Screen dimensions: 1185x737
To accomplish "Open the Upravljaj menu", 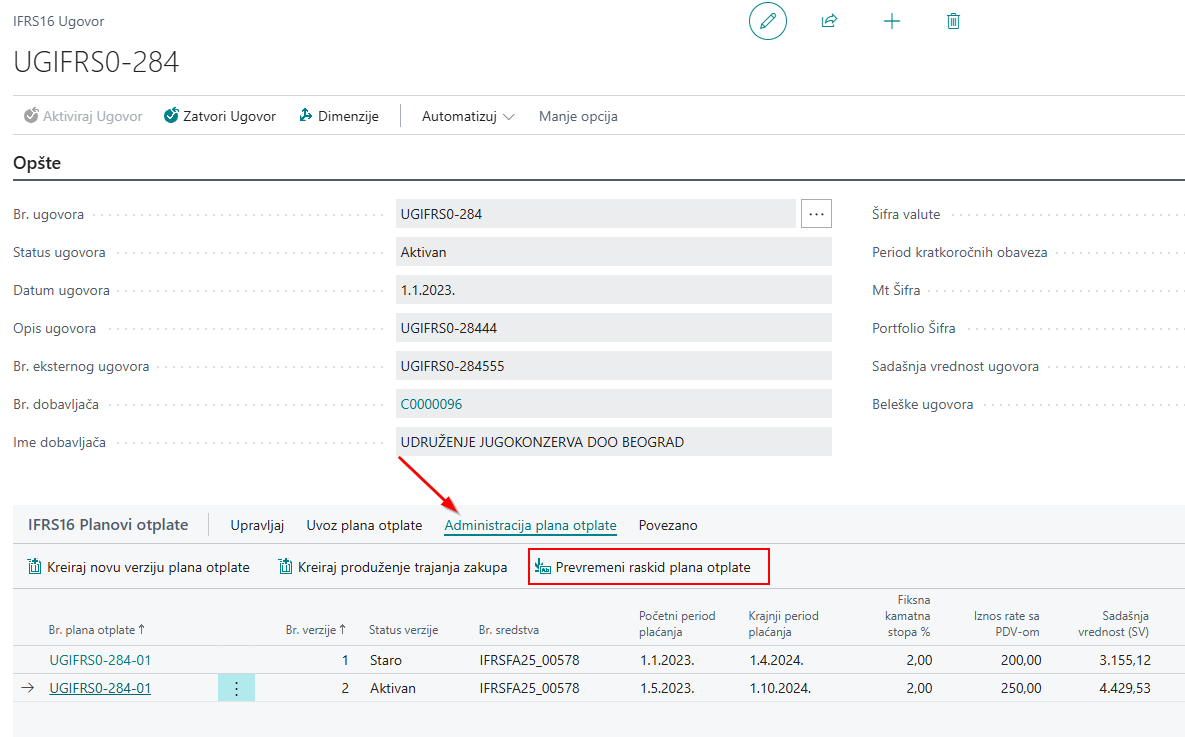I will pos(257,525).
